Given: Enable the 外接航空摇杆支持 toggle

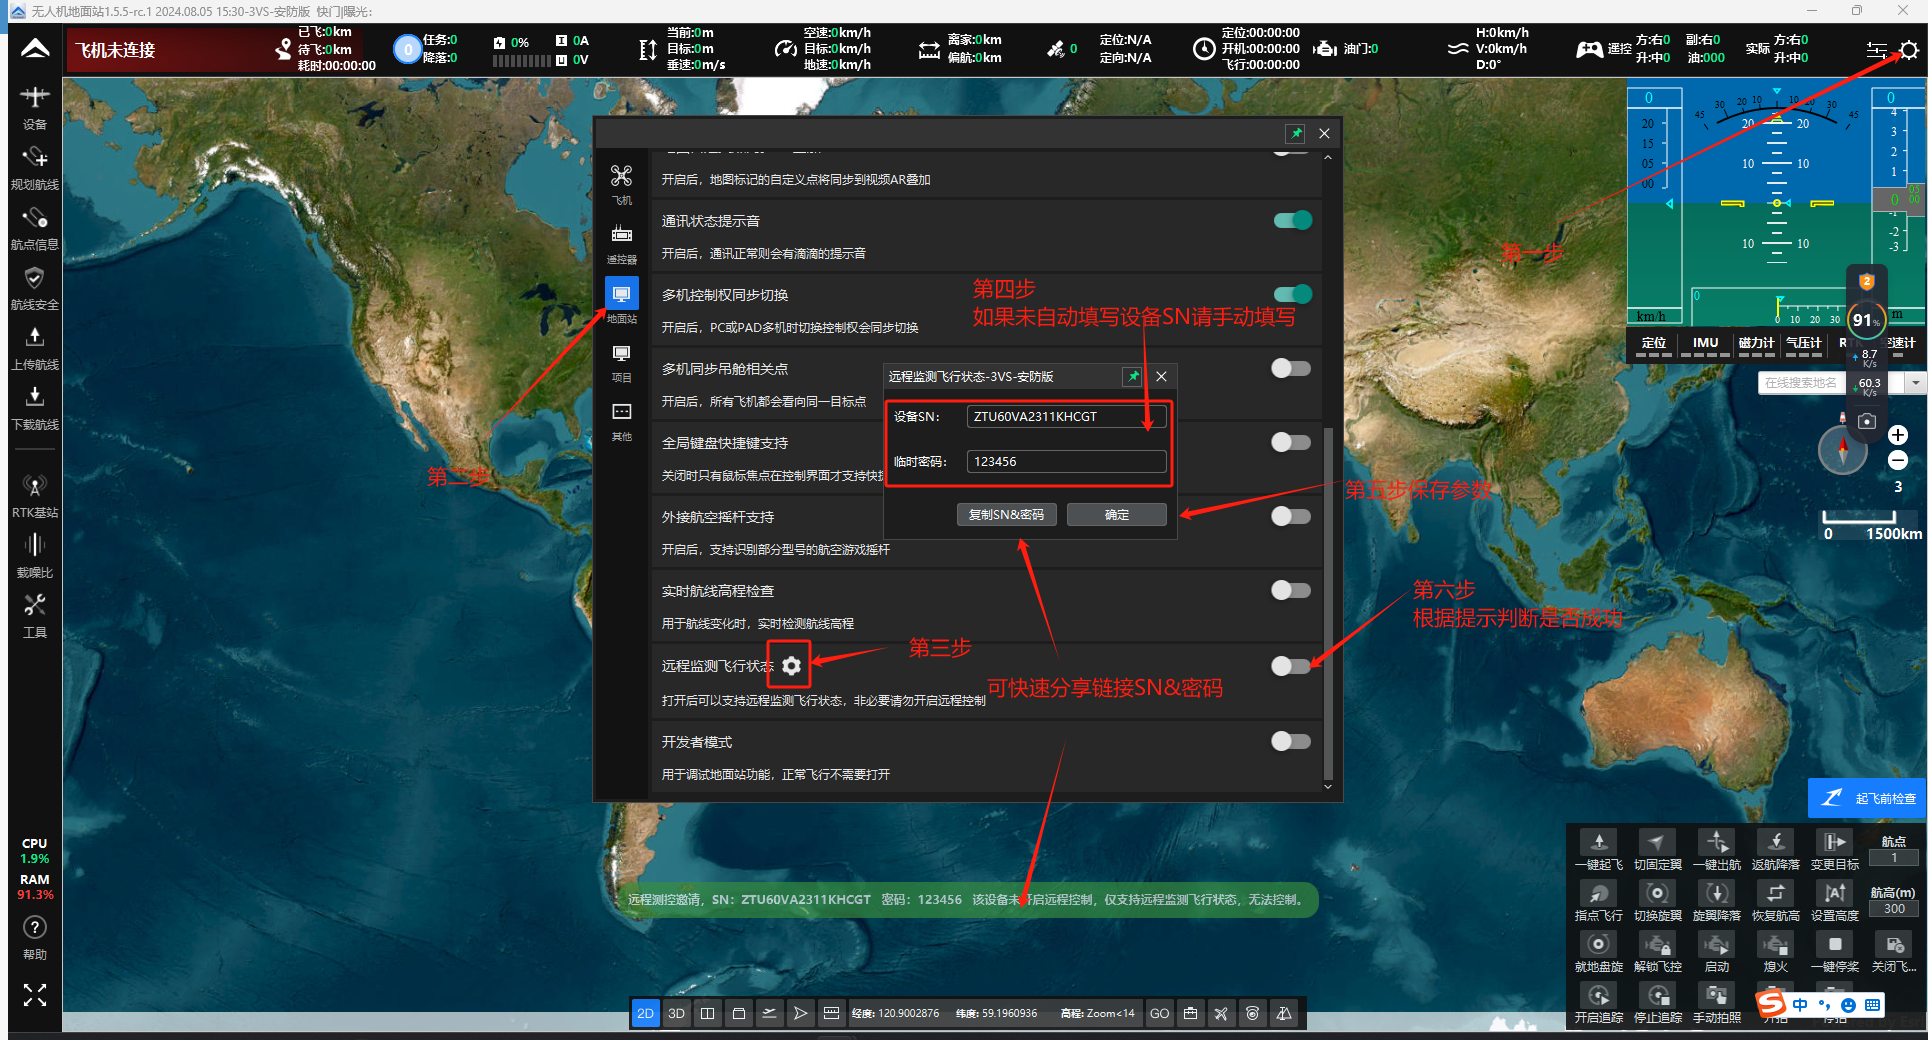Looking at the screenshot, I should [x=1290, y=516].
